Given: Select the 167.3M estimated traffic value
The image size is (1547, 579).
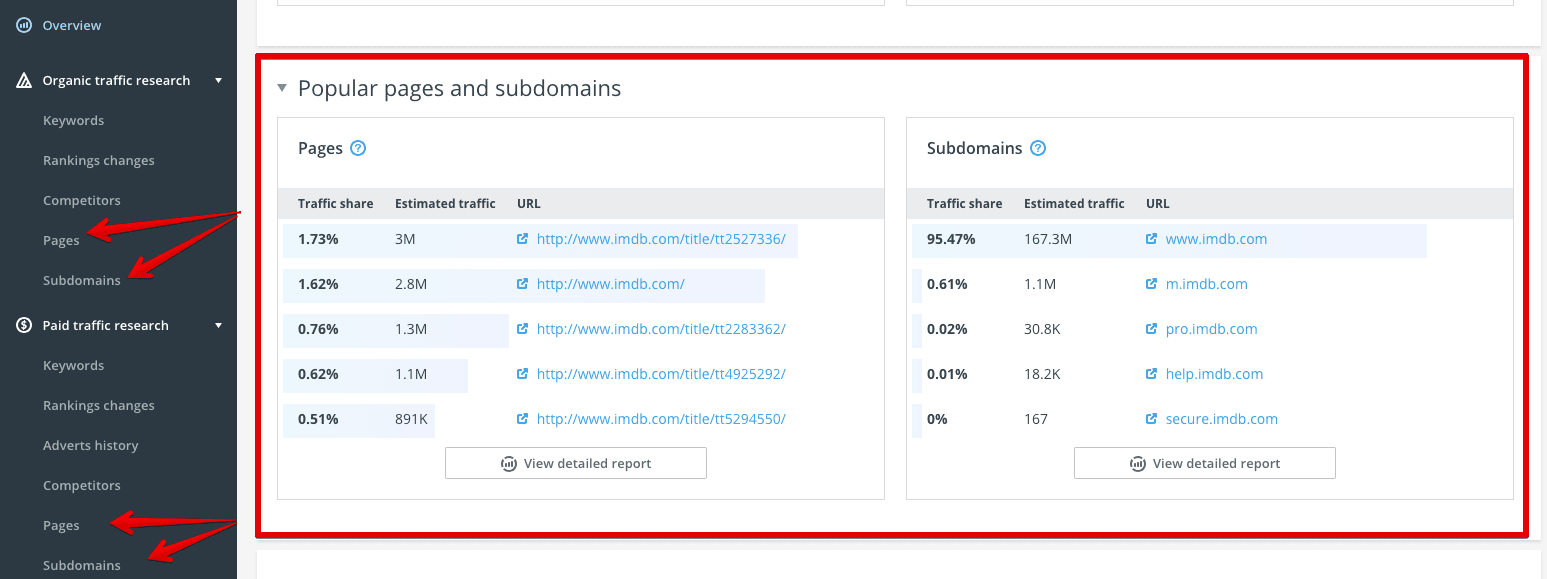Looking at the screenshot, I should pos(1048,239).
